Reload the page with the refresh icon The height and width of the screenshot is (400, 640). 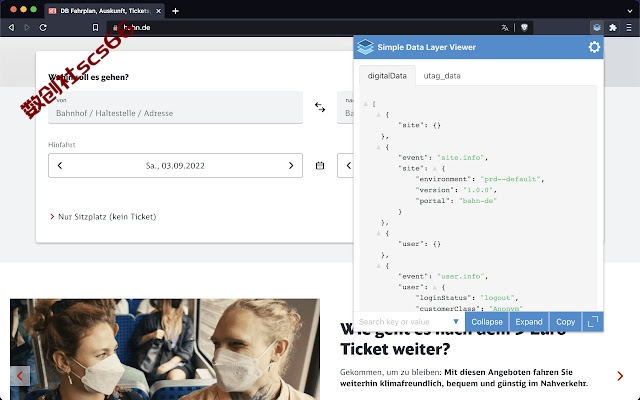(43, 27)
